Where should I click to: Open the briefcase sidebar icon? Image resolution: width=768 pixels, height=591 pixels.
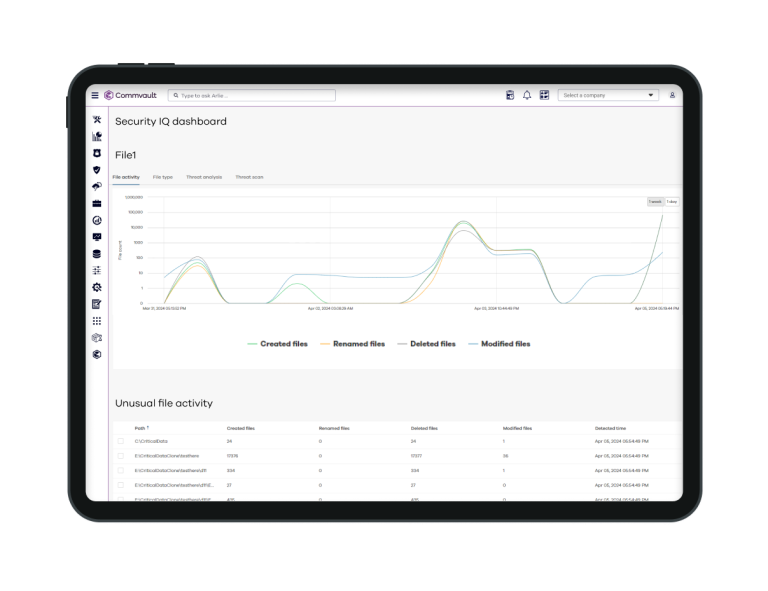(x=97, y=204)
